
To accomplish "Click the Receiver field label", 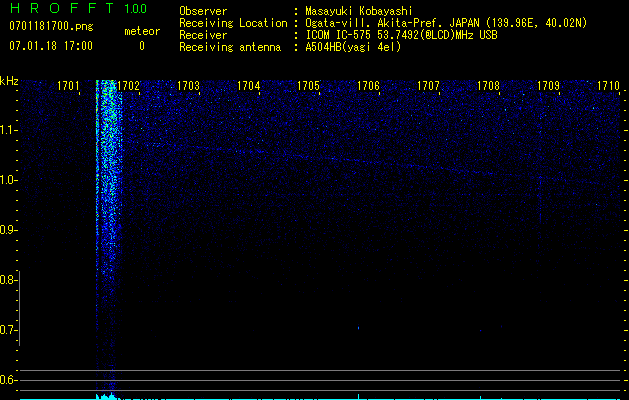I will coord(203,35).
